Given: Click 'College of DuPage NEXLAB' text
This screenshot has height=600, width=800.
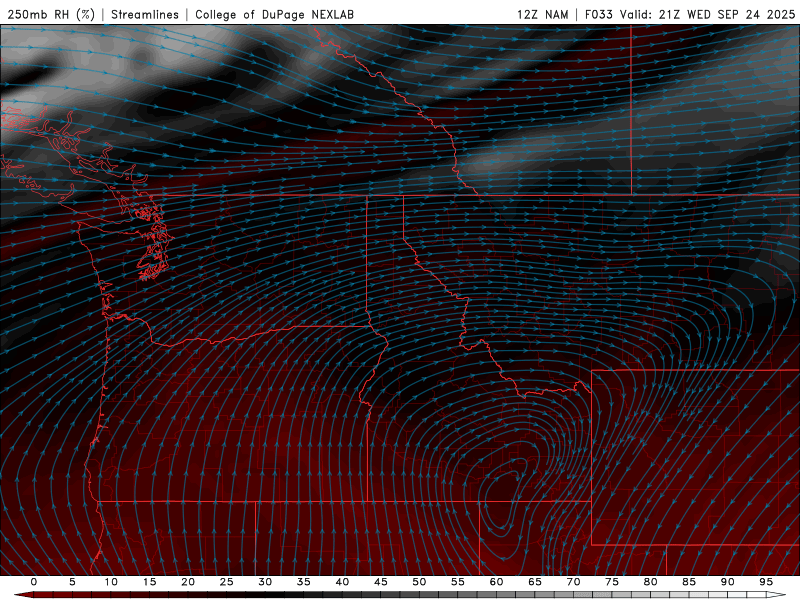Looking at the screenshot, I should tap(274, 14).
